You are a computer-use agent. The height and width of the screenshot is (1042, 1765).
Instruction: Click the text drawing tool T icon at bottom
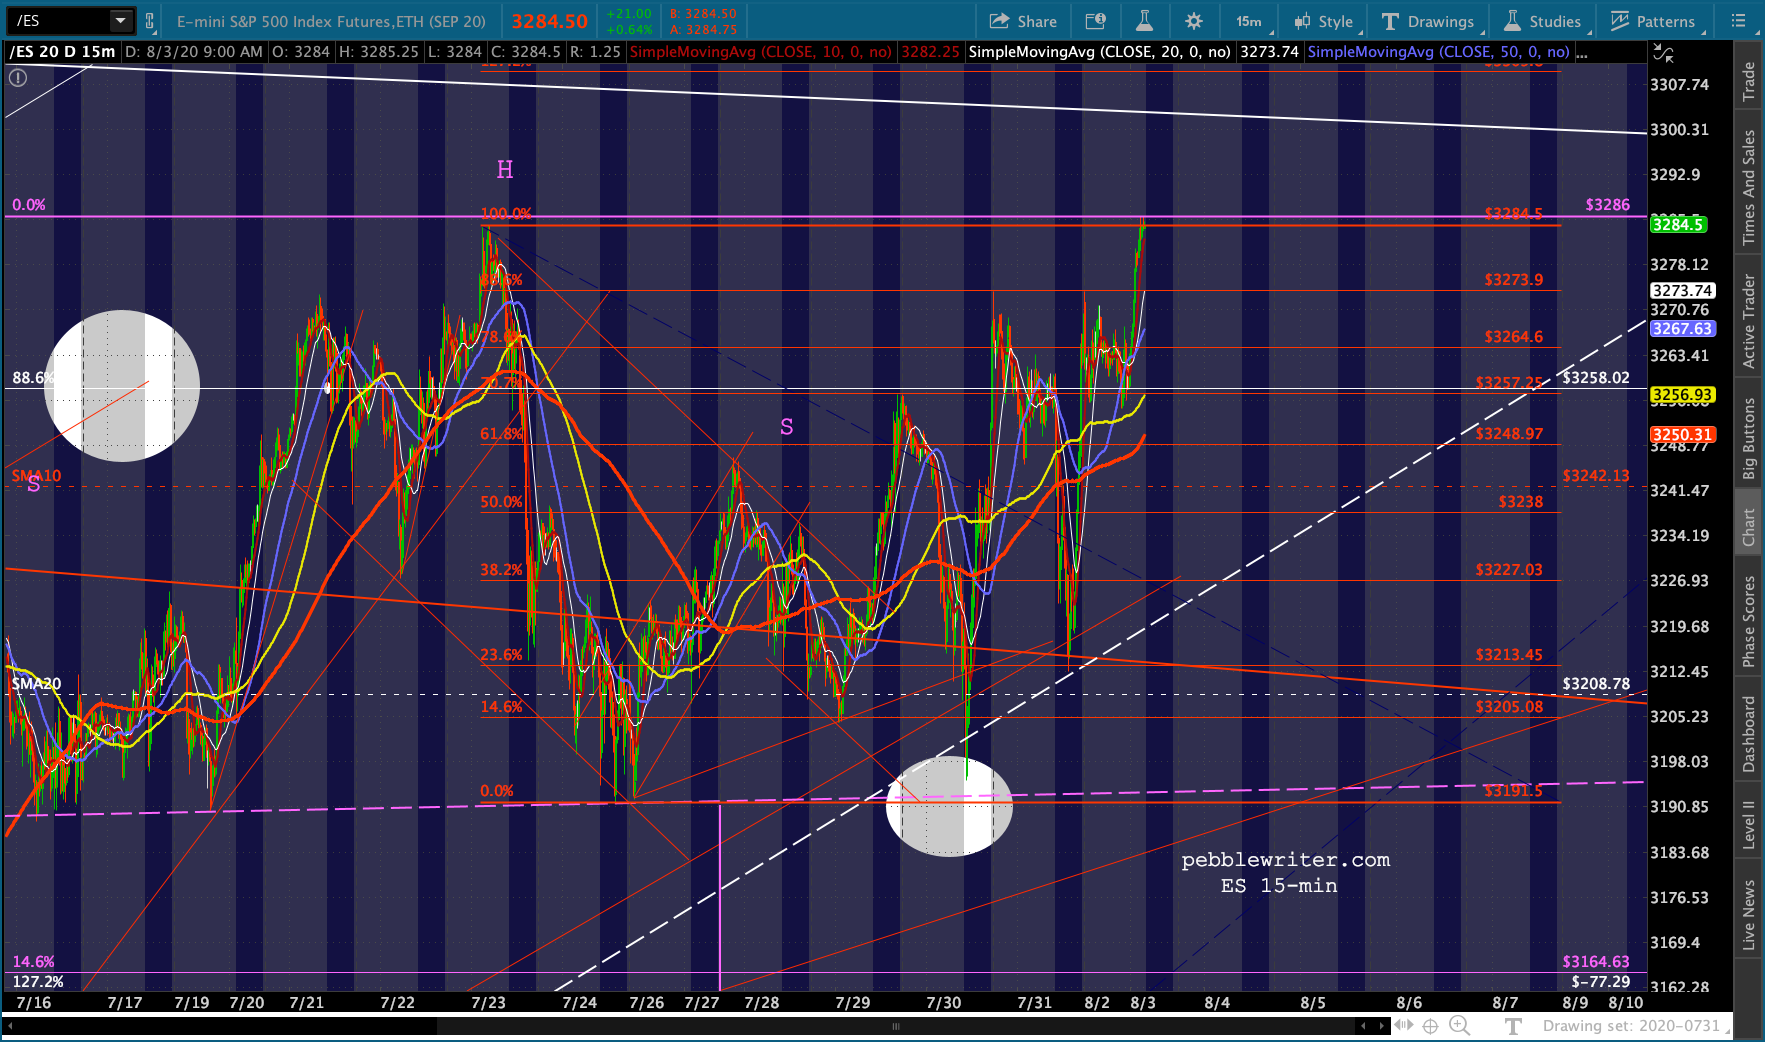pos(1513,1026)
